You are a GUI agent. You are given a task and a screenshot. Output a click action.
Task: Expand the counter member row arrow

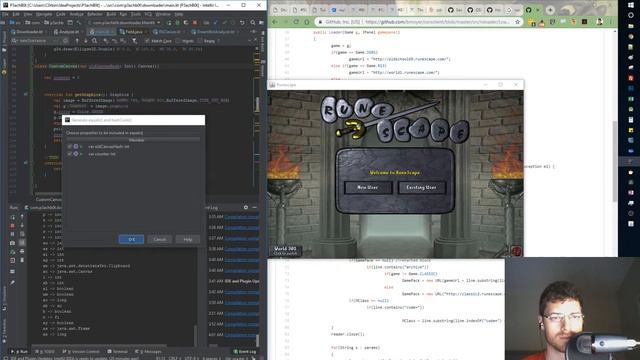[82, 154]
